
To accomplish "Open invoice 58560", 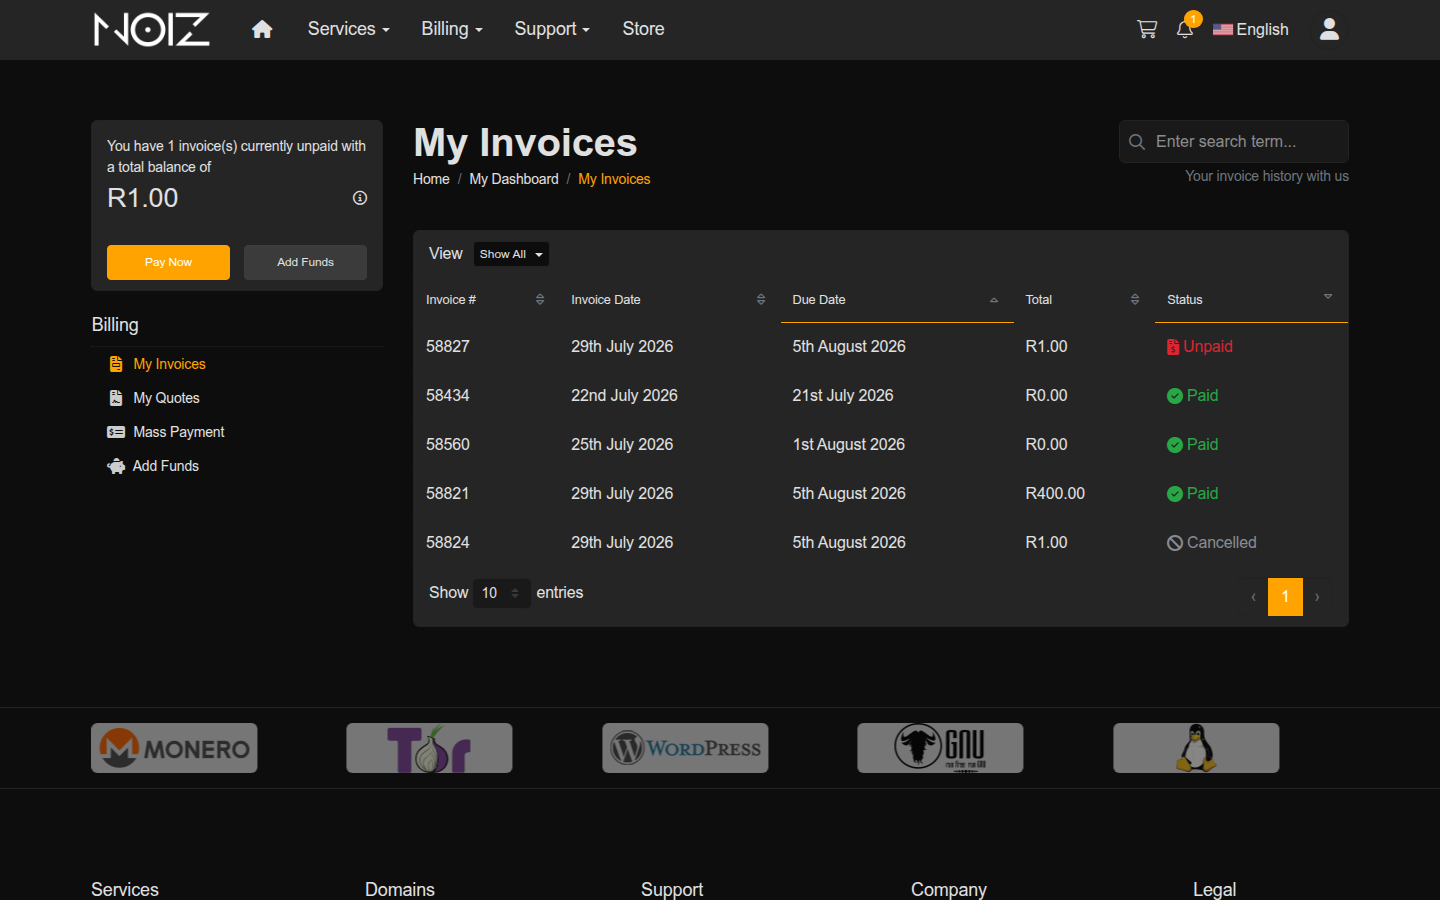I will pos(448,445).
